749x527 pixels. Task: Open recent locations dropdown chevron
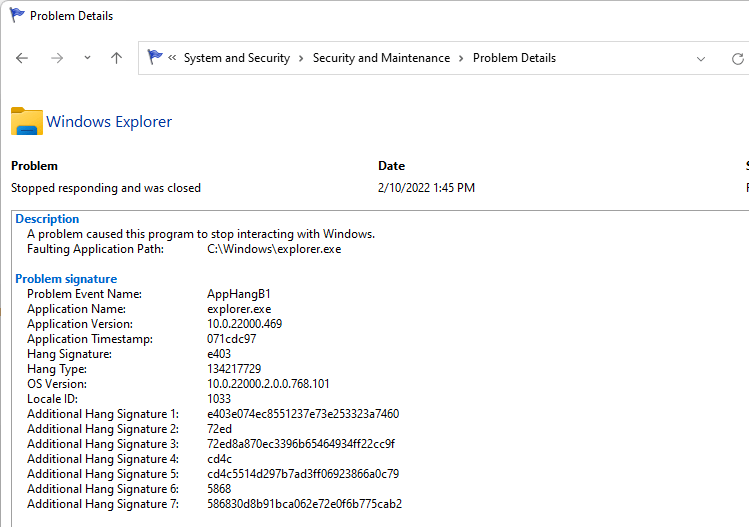87,58
